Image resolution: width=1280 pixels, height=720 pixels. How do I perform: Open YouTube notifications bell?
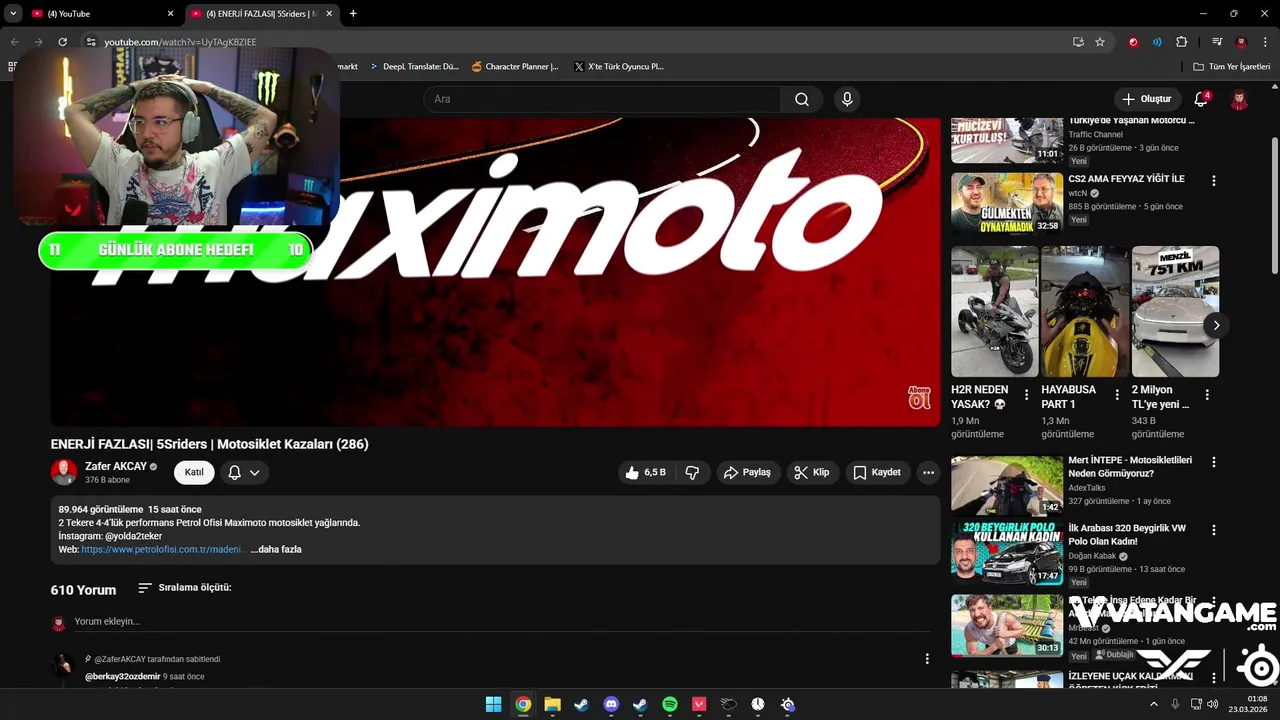pyautogui.click(x=1201, y=99)
